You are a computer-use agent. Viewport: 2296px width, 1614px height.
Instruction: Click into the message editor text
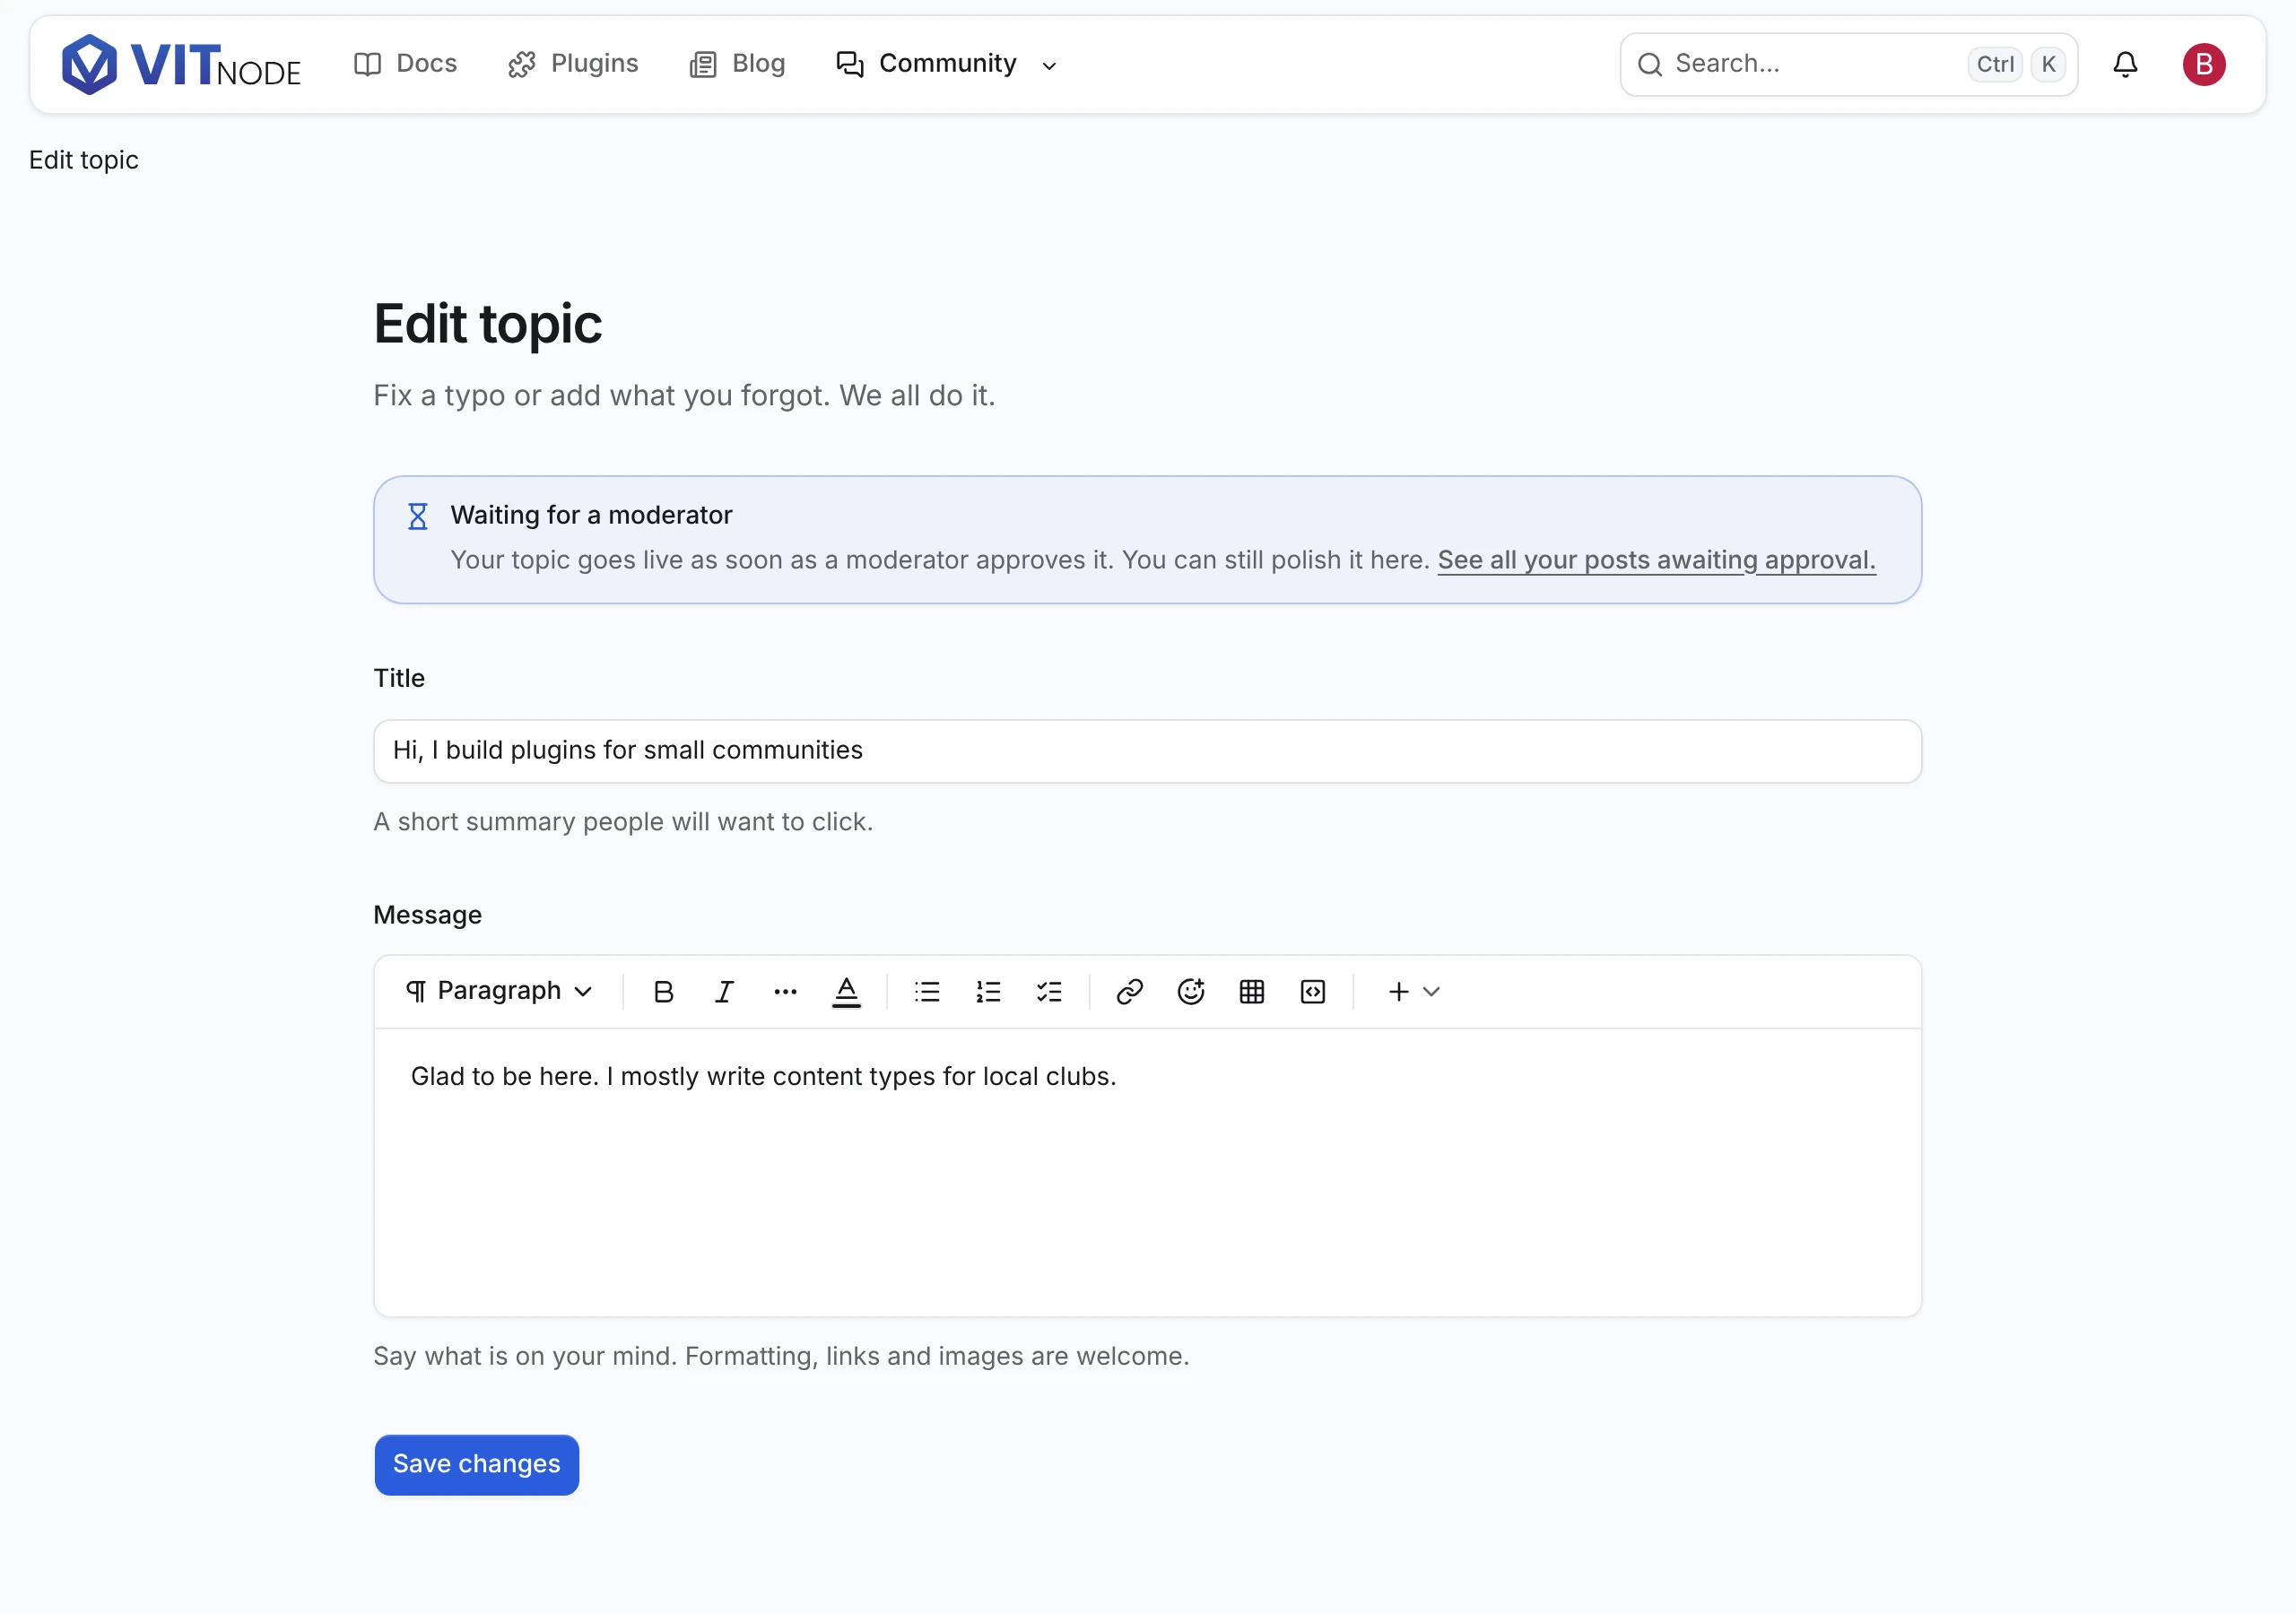click(x=763, y=1076)
